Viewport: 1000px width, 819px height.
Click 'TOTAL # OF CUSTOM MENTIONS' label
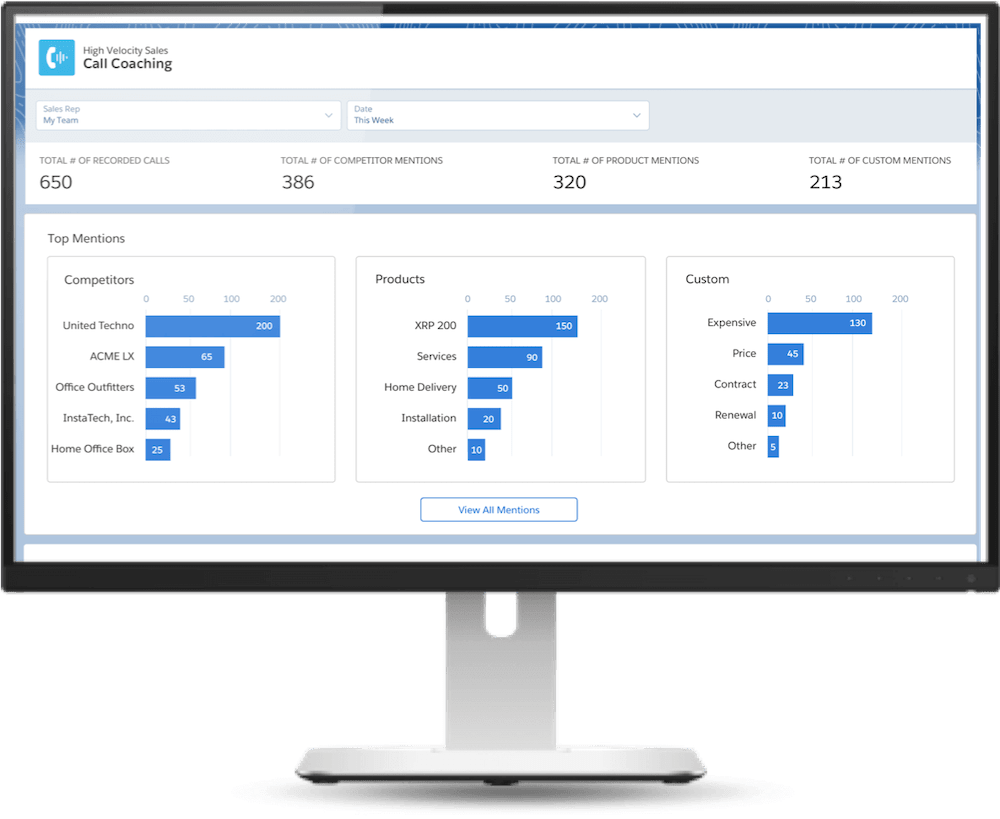(x=879, y=161)
